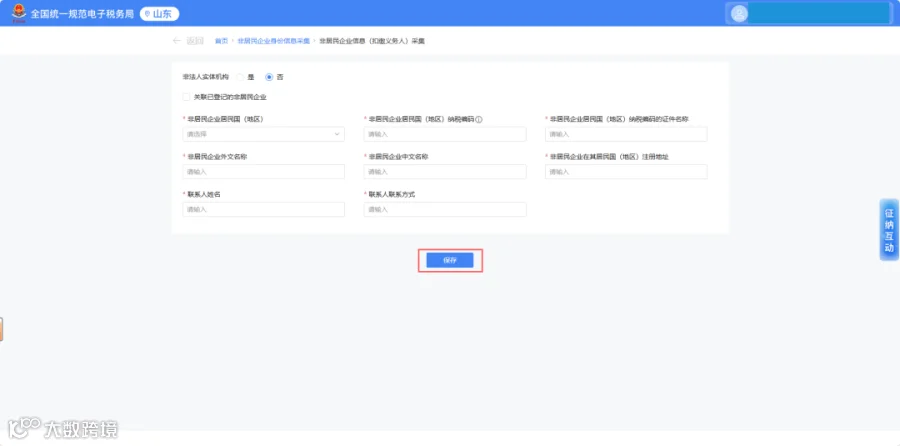The image size is (900, 446).
Task: Focus the 居民国（地区）注册地址 input
Action: [x=626, y=172]
